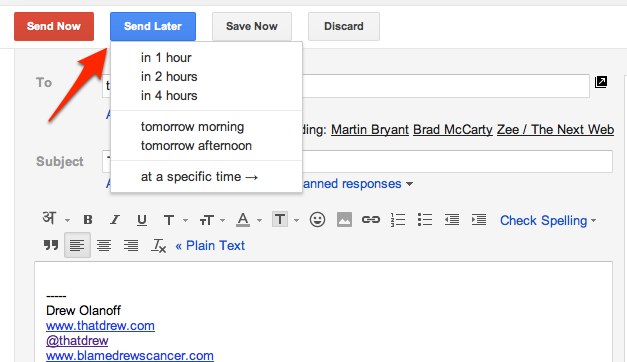Viewport: 627px width, 362px height.
Task: Center-align the message text
Action: point(104,245)
